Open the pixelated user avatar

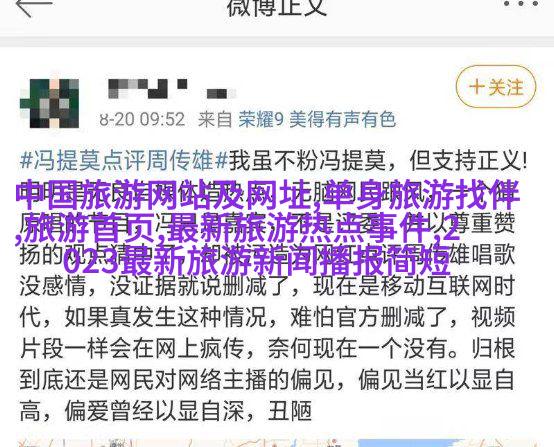coord(50,103)
